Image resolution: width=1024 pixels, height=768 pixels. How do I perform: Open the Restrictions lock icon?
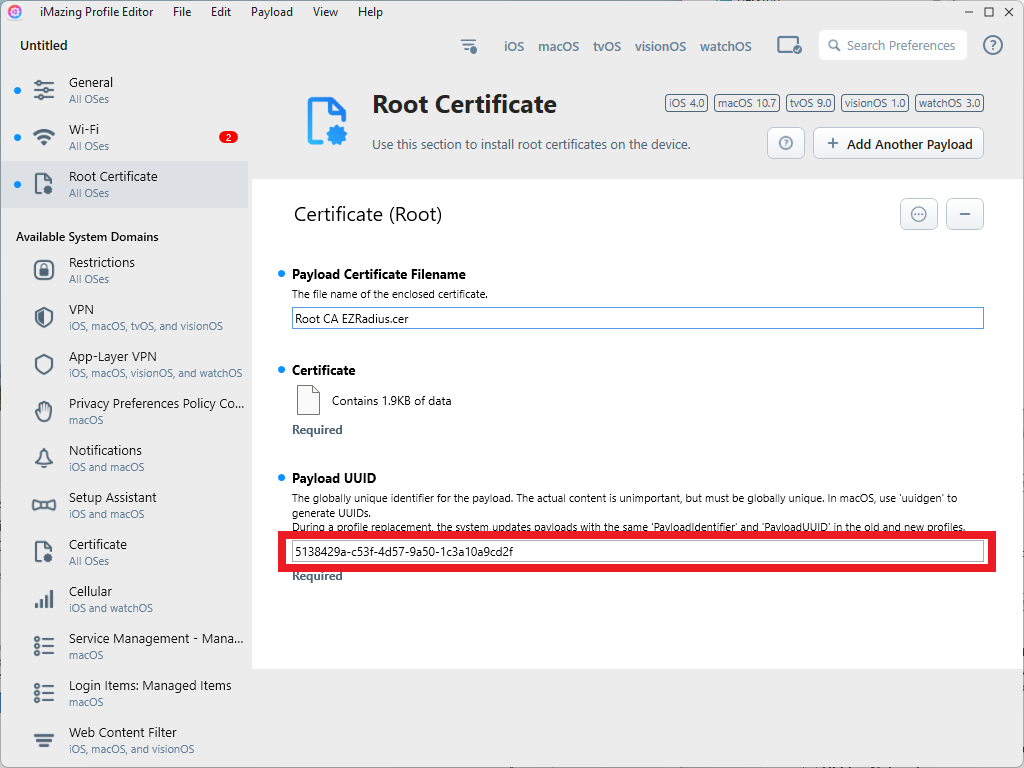click(44, 270)
